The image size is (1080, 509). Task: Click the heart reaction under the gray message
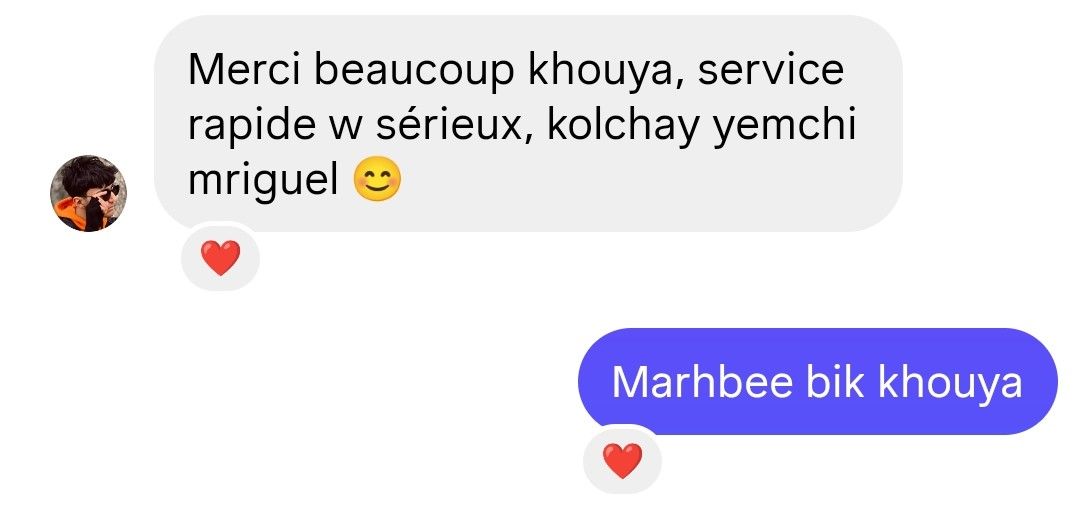click(220, 258)
